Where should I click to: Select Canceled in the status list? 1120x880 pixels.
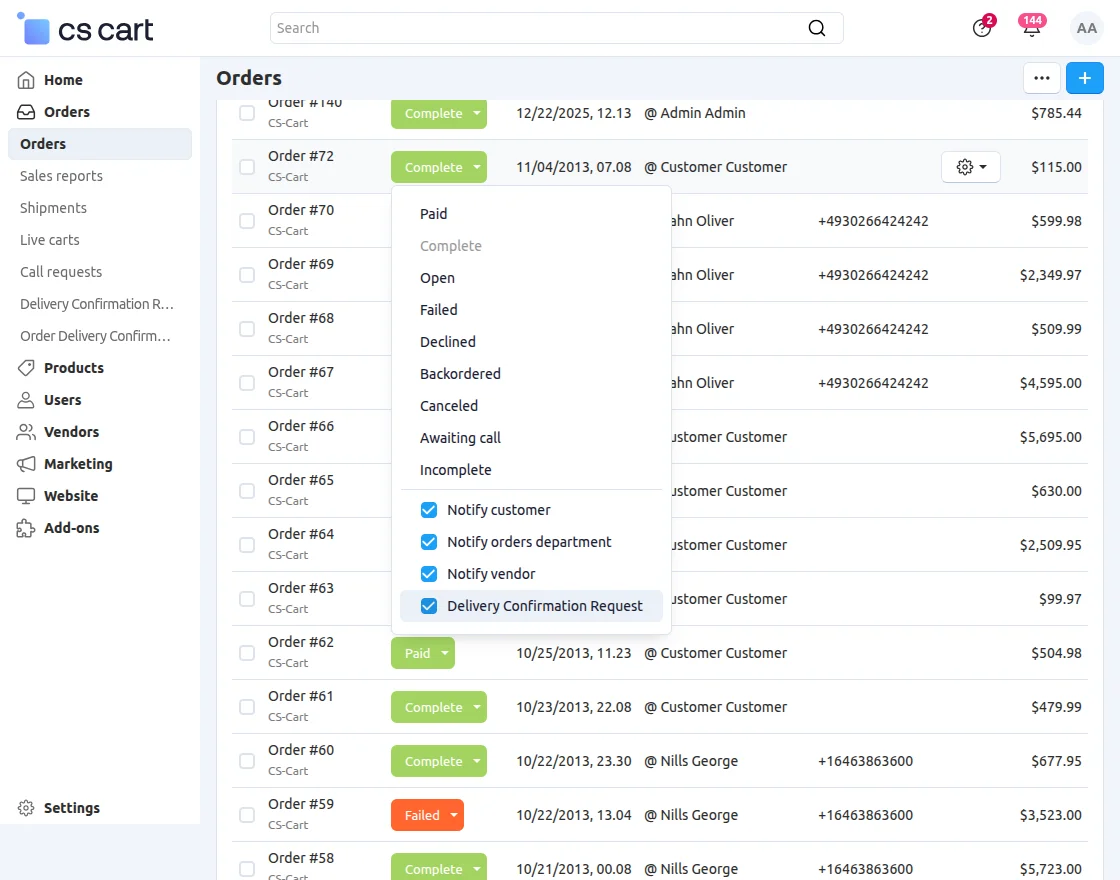[x=449, y=406]
